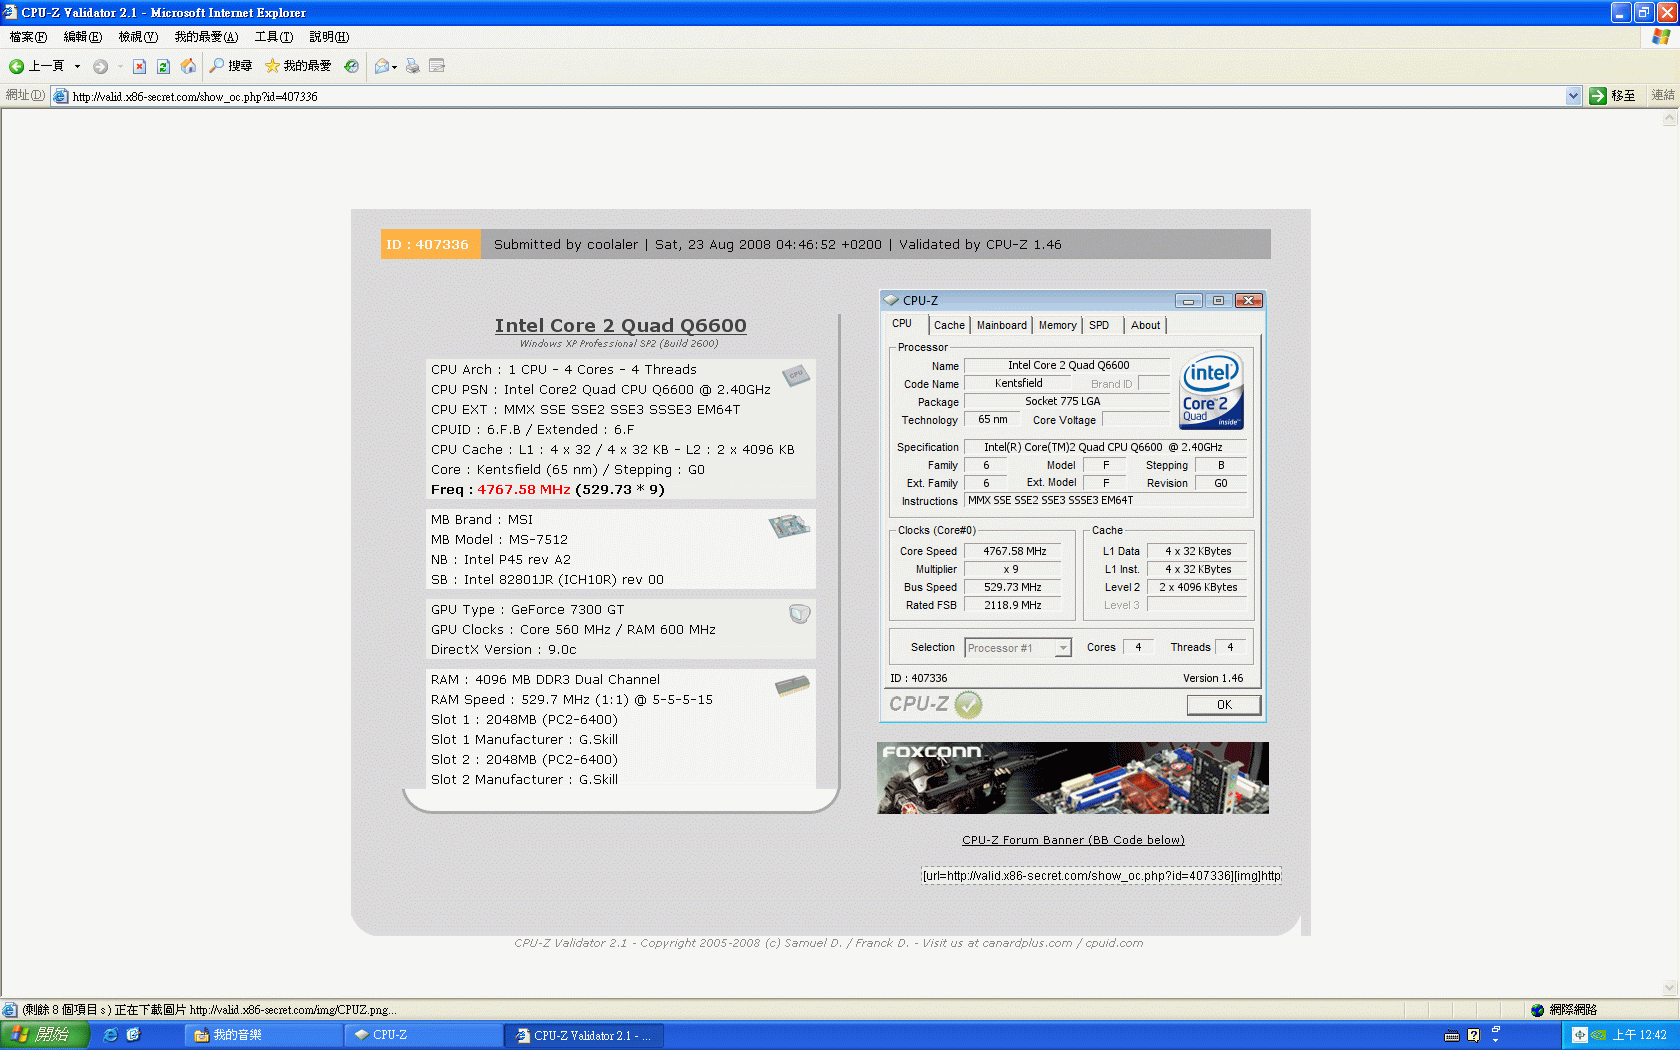This screenshot has height=1050, width=1680.
Task: Open the 我的最愛(A) menu
Action: [x=206, y=37]
